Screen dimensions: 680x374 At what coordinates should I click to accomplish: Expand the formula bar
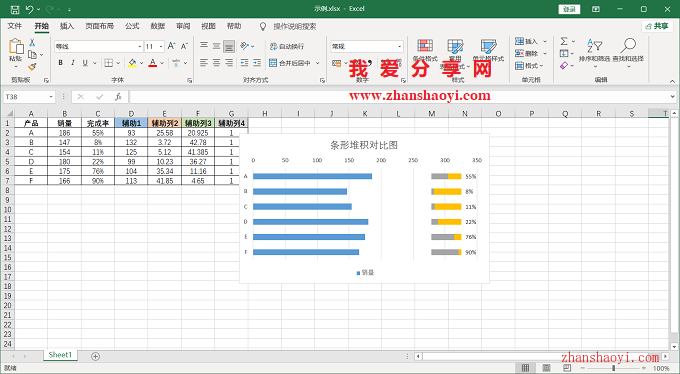673,97
